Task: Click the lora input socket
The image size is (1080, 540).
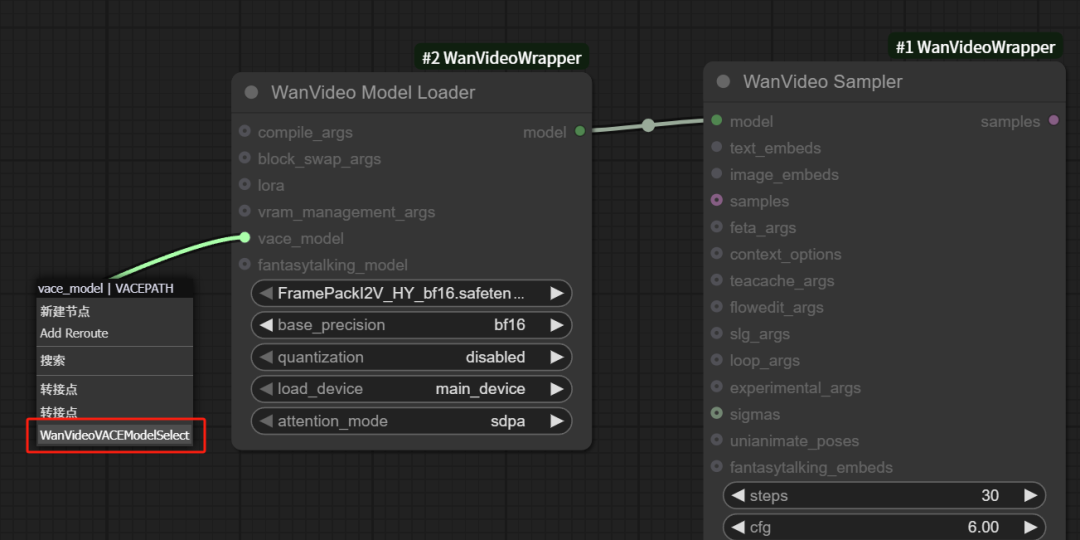Action: [x=245, y=185]
